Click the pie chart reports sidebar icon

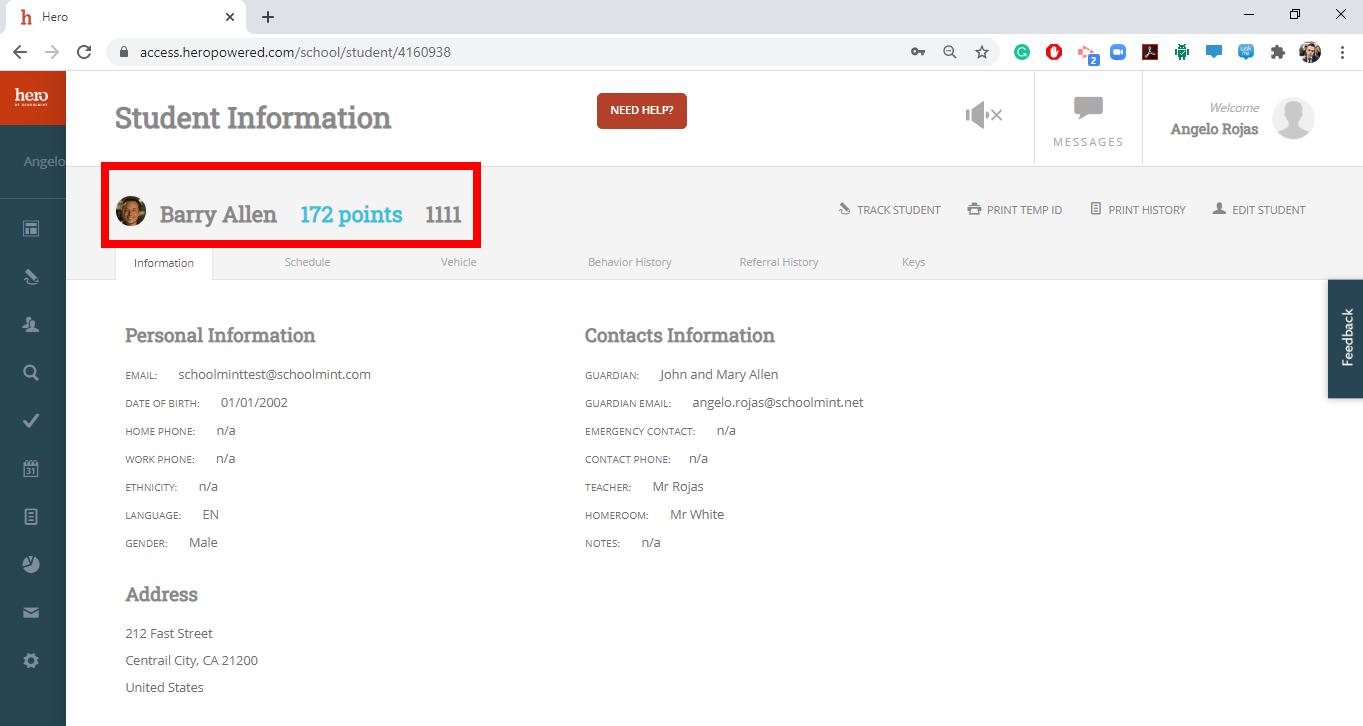pos(31,565)
